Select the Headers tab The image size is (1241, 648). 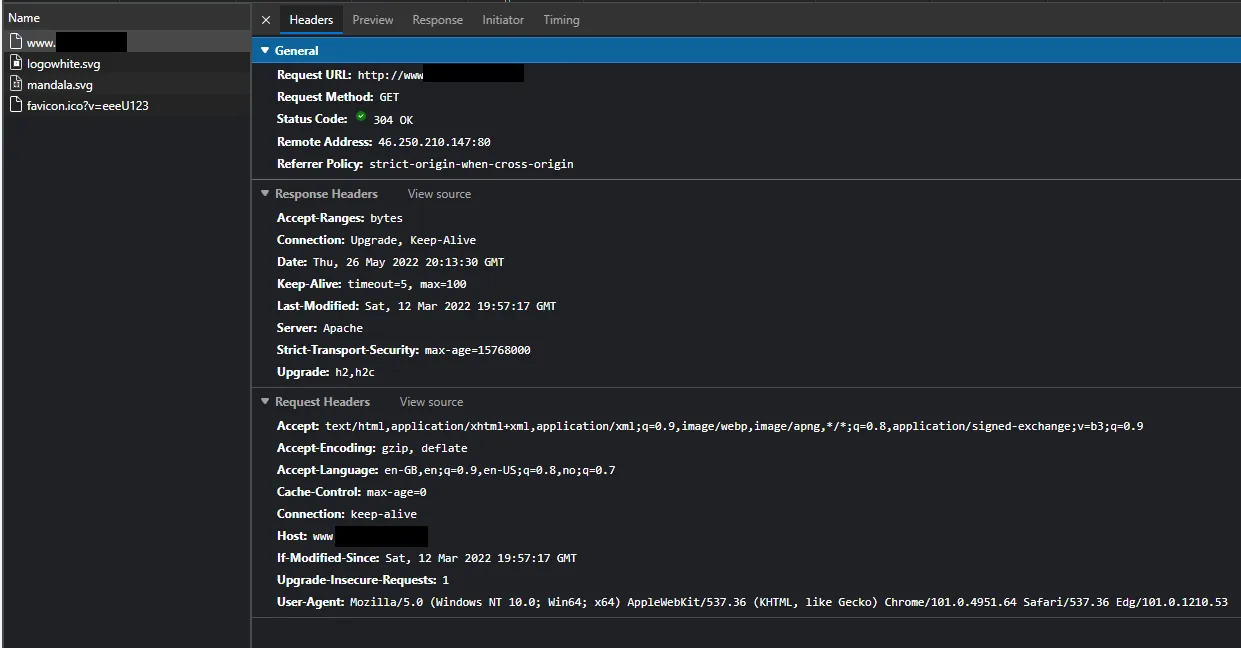(311, 20)
